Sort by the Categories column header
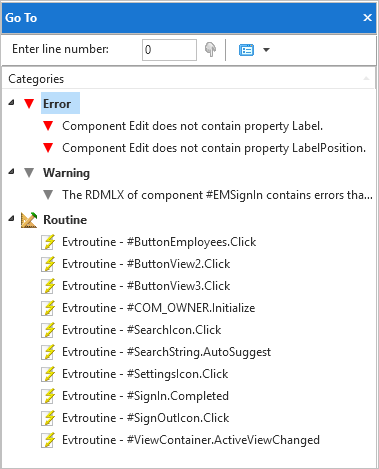The width and height of the screenshot is (379, 469). [x=189, y=79]
